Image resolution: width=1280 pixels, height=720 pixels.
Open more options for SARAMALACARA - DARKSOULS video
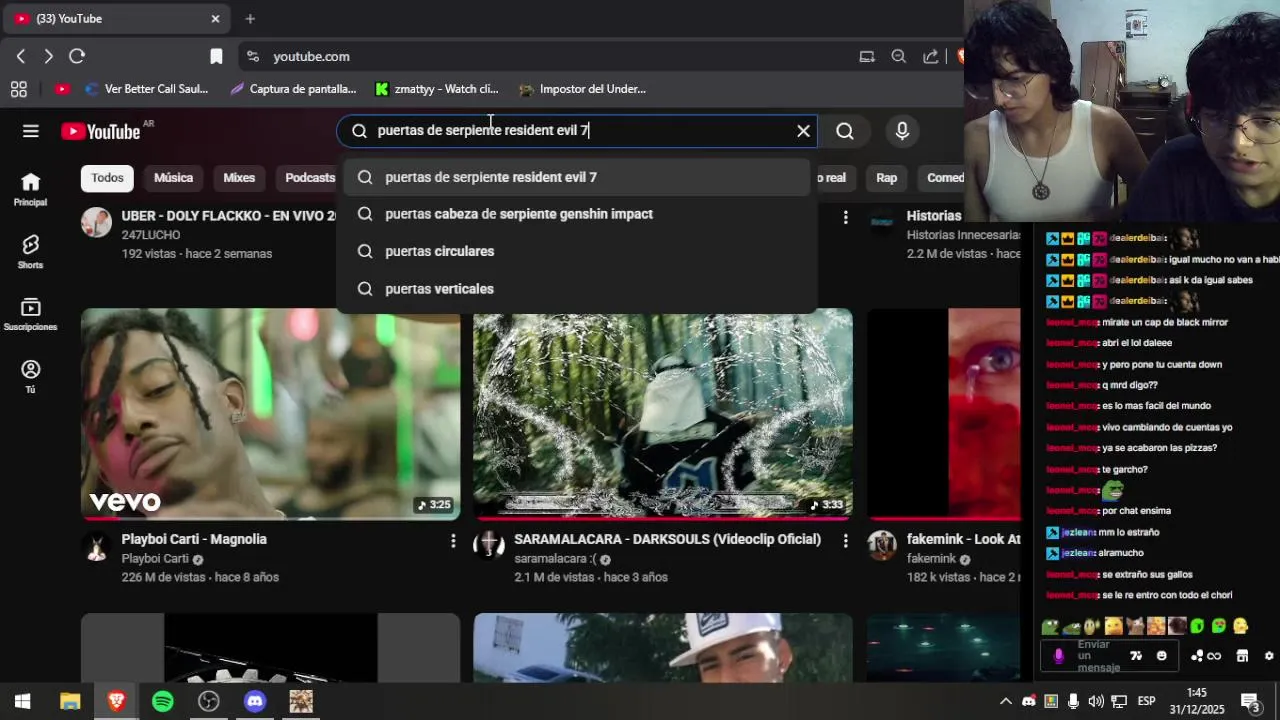click(x=846, y=541)
